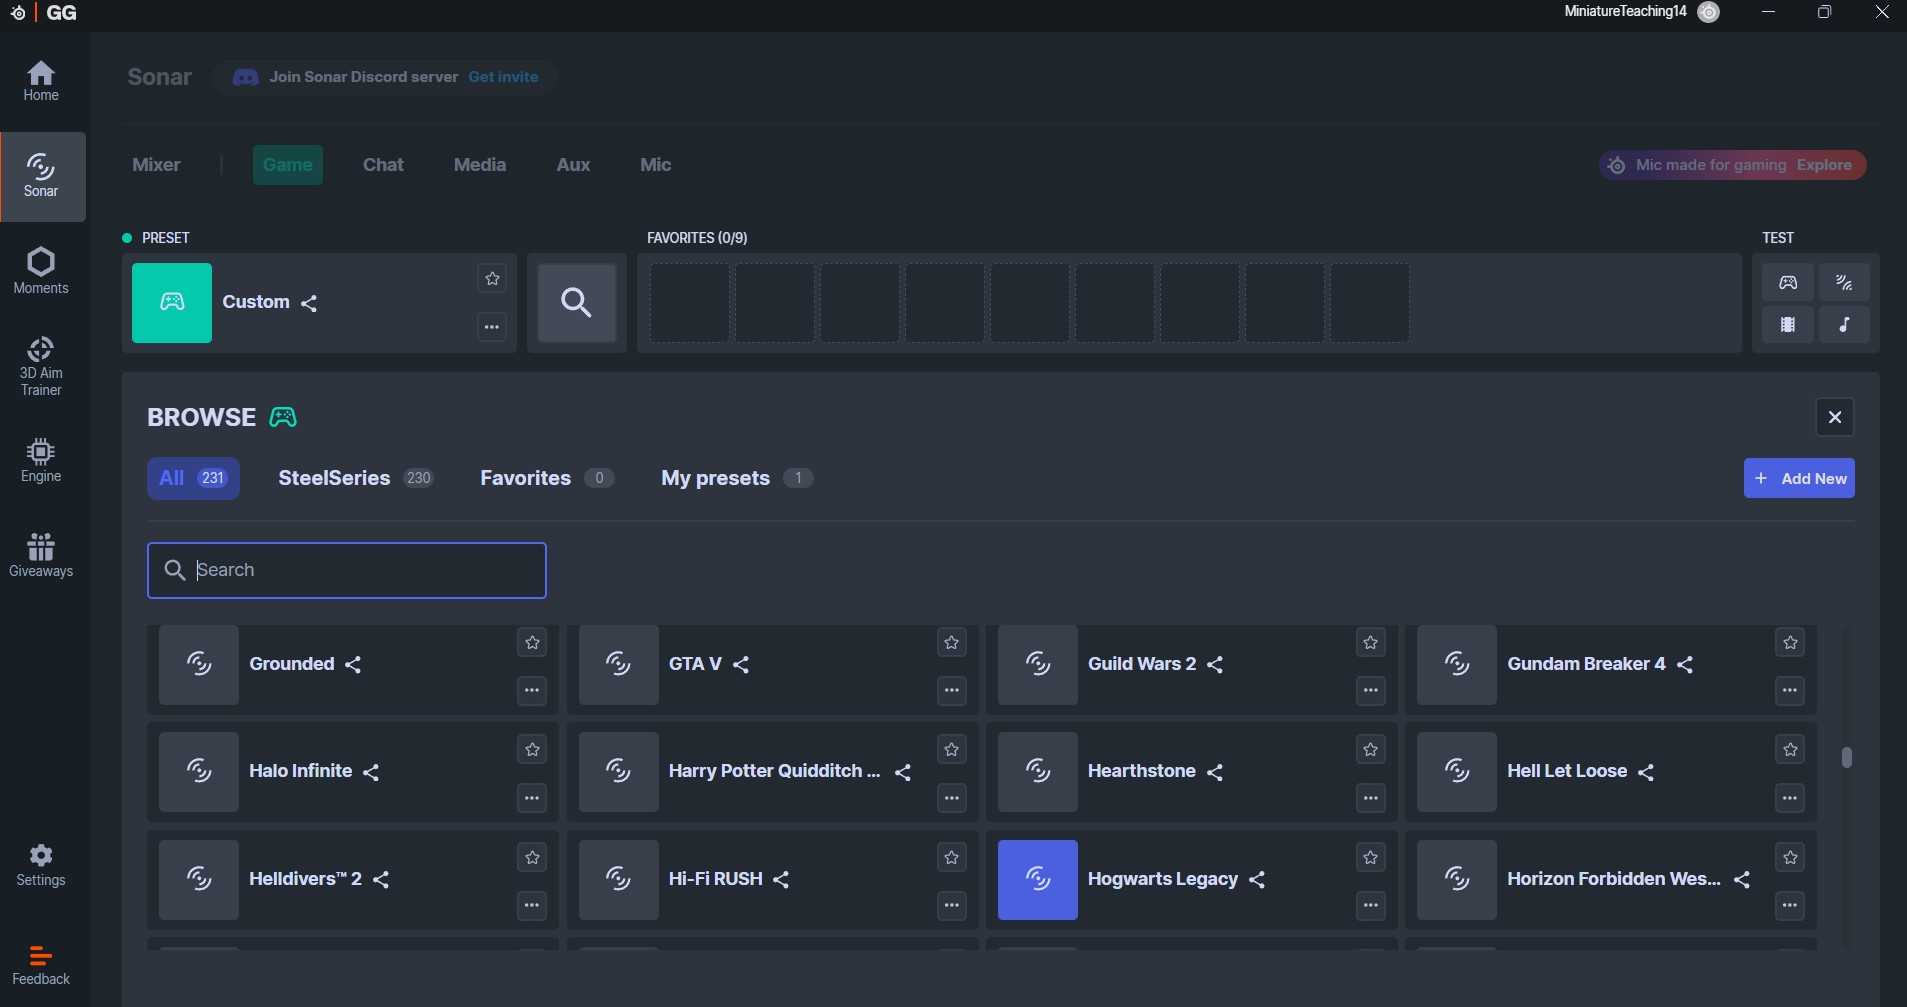Switch to the Mic tab

(x=655, y=165)
